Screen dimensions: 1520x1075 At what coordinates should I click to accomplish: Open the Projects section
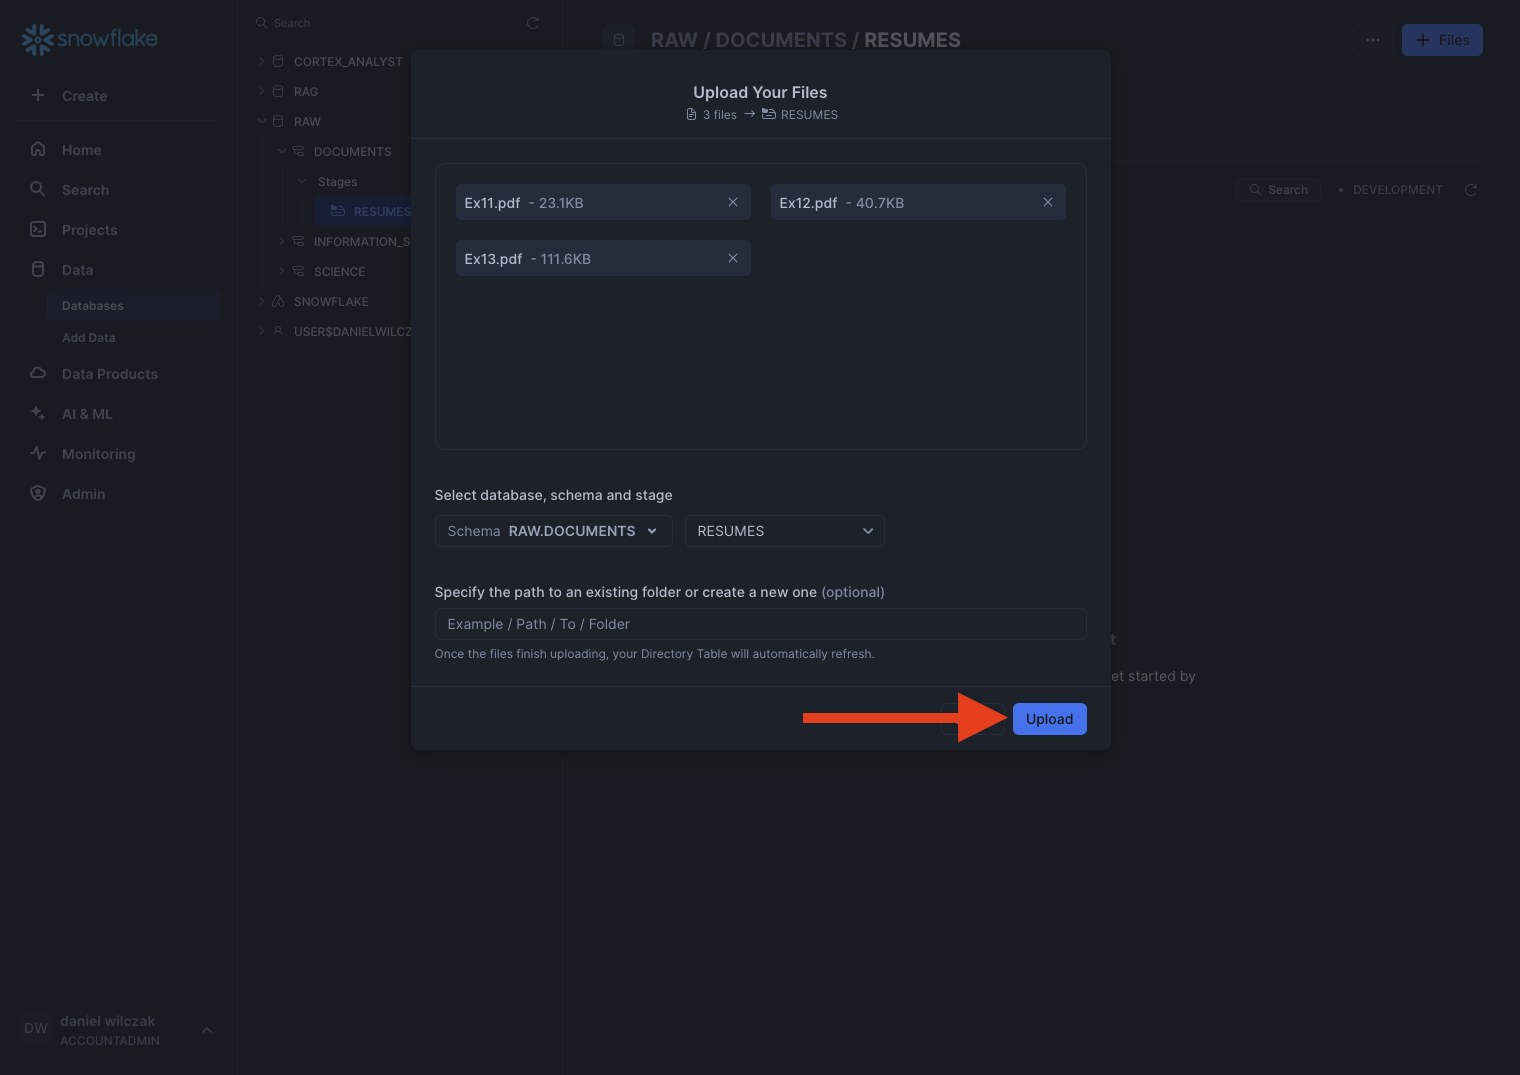[89, 230]
